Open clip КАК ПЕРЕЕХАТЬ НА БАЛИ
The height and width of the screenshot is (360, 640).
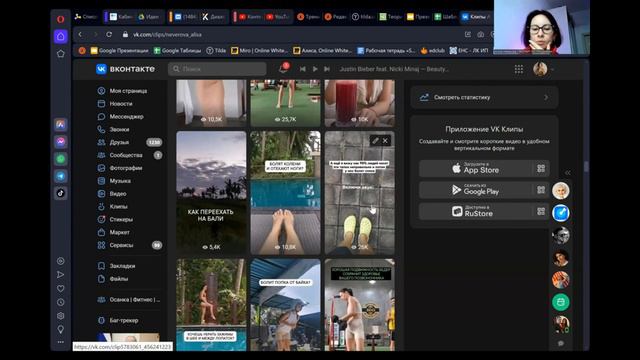click(x=211, y=193)
